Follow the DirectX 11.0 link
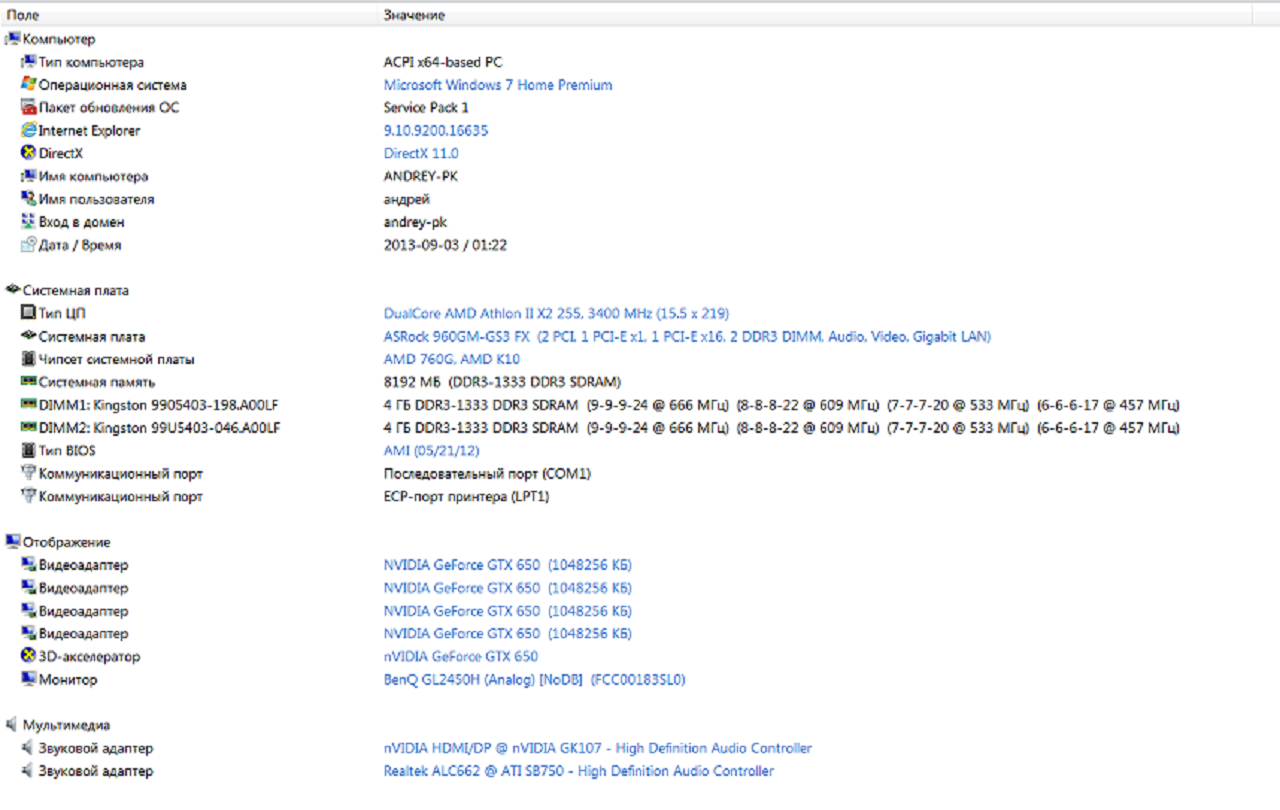The height and width of the screenshot is (810, 1280). coord(421,153)
